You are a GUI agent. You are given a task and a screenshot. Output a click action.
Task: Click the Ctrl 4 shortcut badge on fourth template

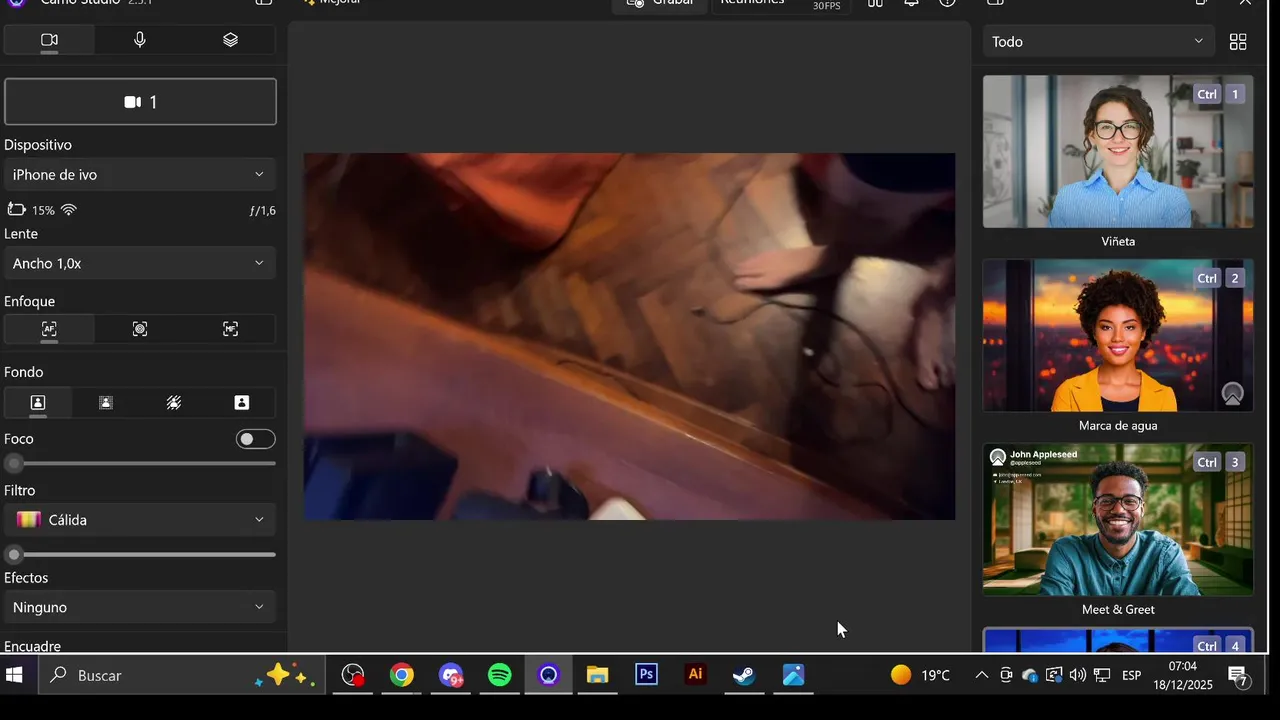point(1220,645)
